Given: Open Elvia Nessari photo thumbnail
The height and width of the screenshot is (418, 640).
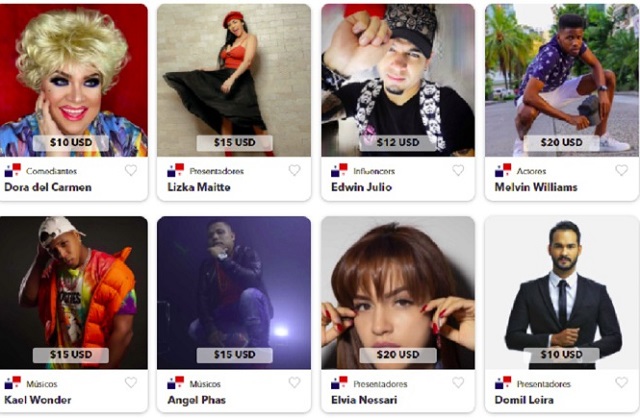Looking at the screenshot, I should click(398, 293).
